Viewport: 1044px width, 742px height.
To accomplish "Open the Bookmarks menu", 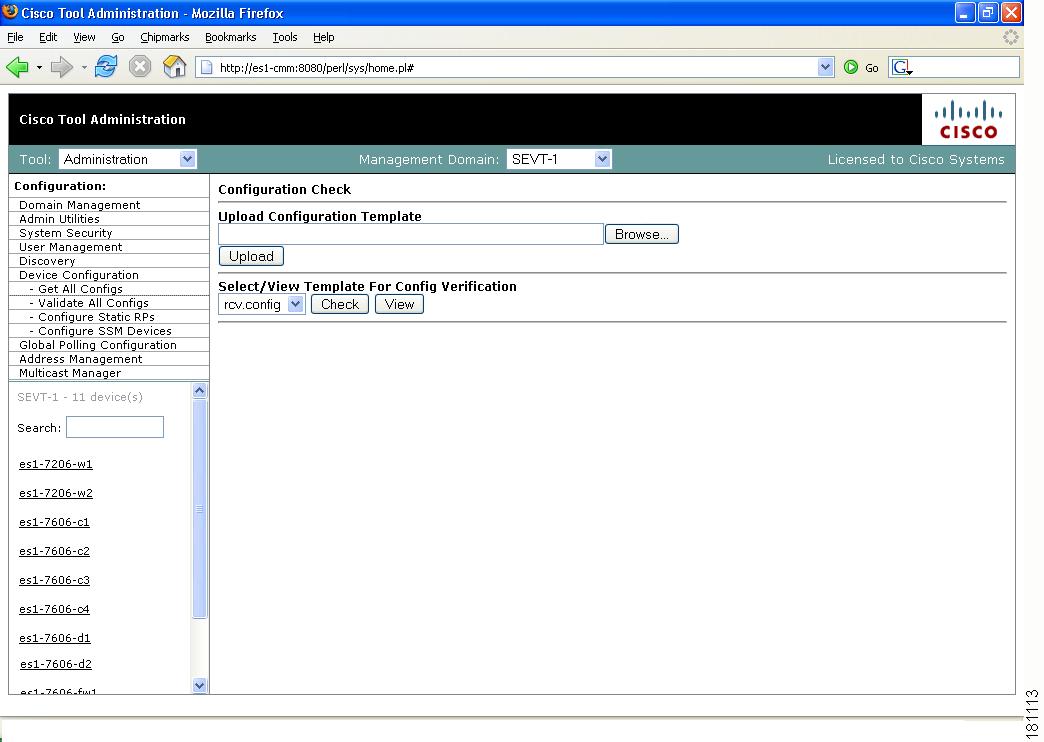I will (230, 37).
